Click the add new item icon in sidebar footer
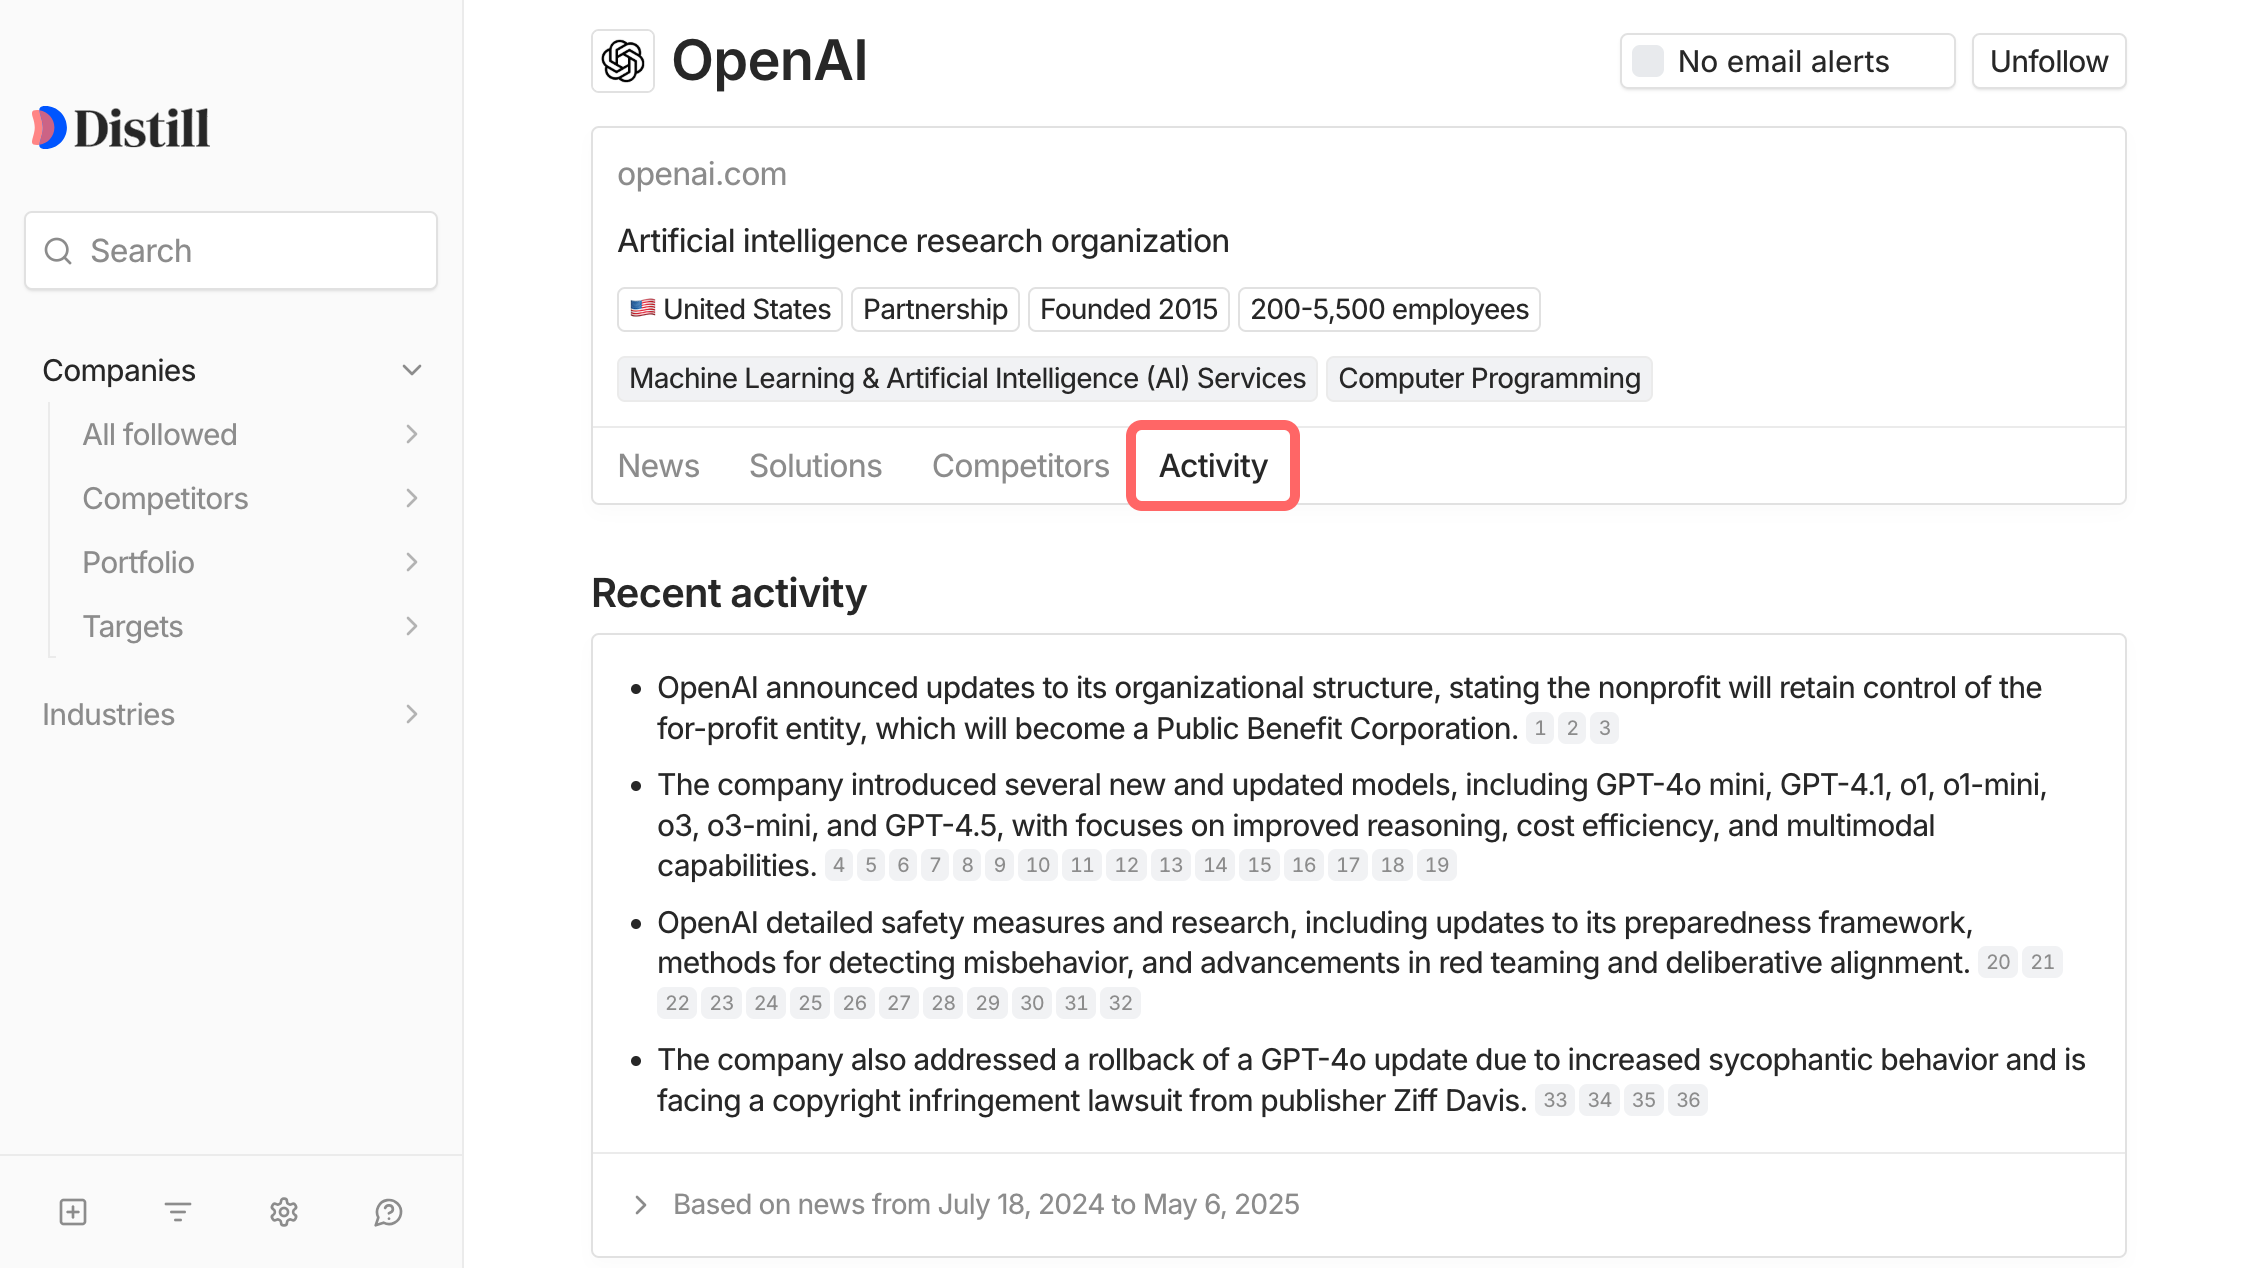The height and width of the screenshot is (1268, 2254). 73,1212
